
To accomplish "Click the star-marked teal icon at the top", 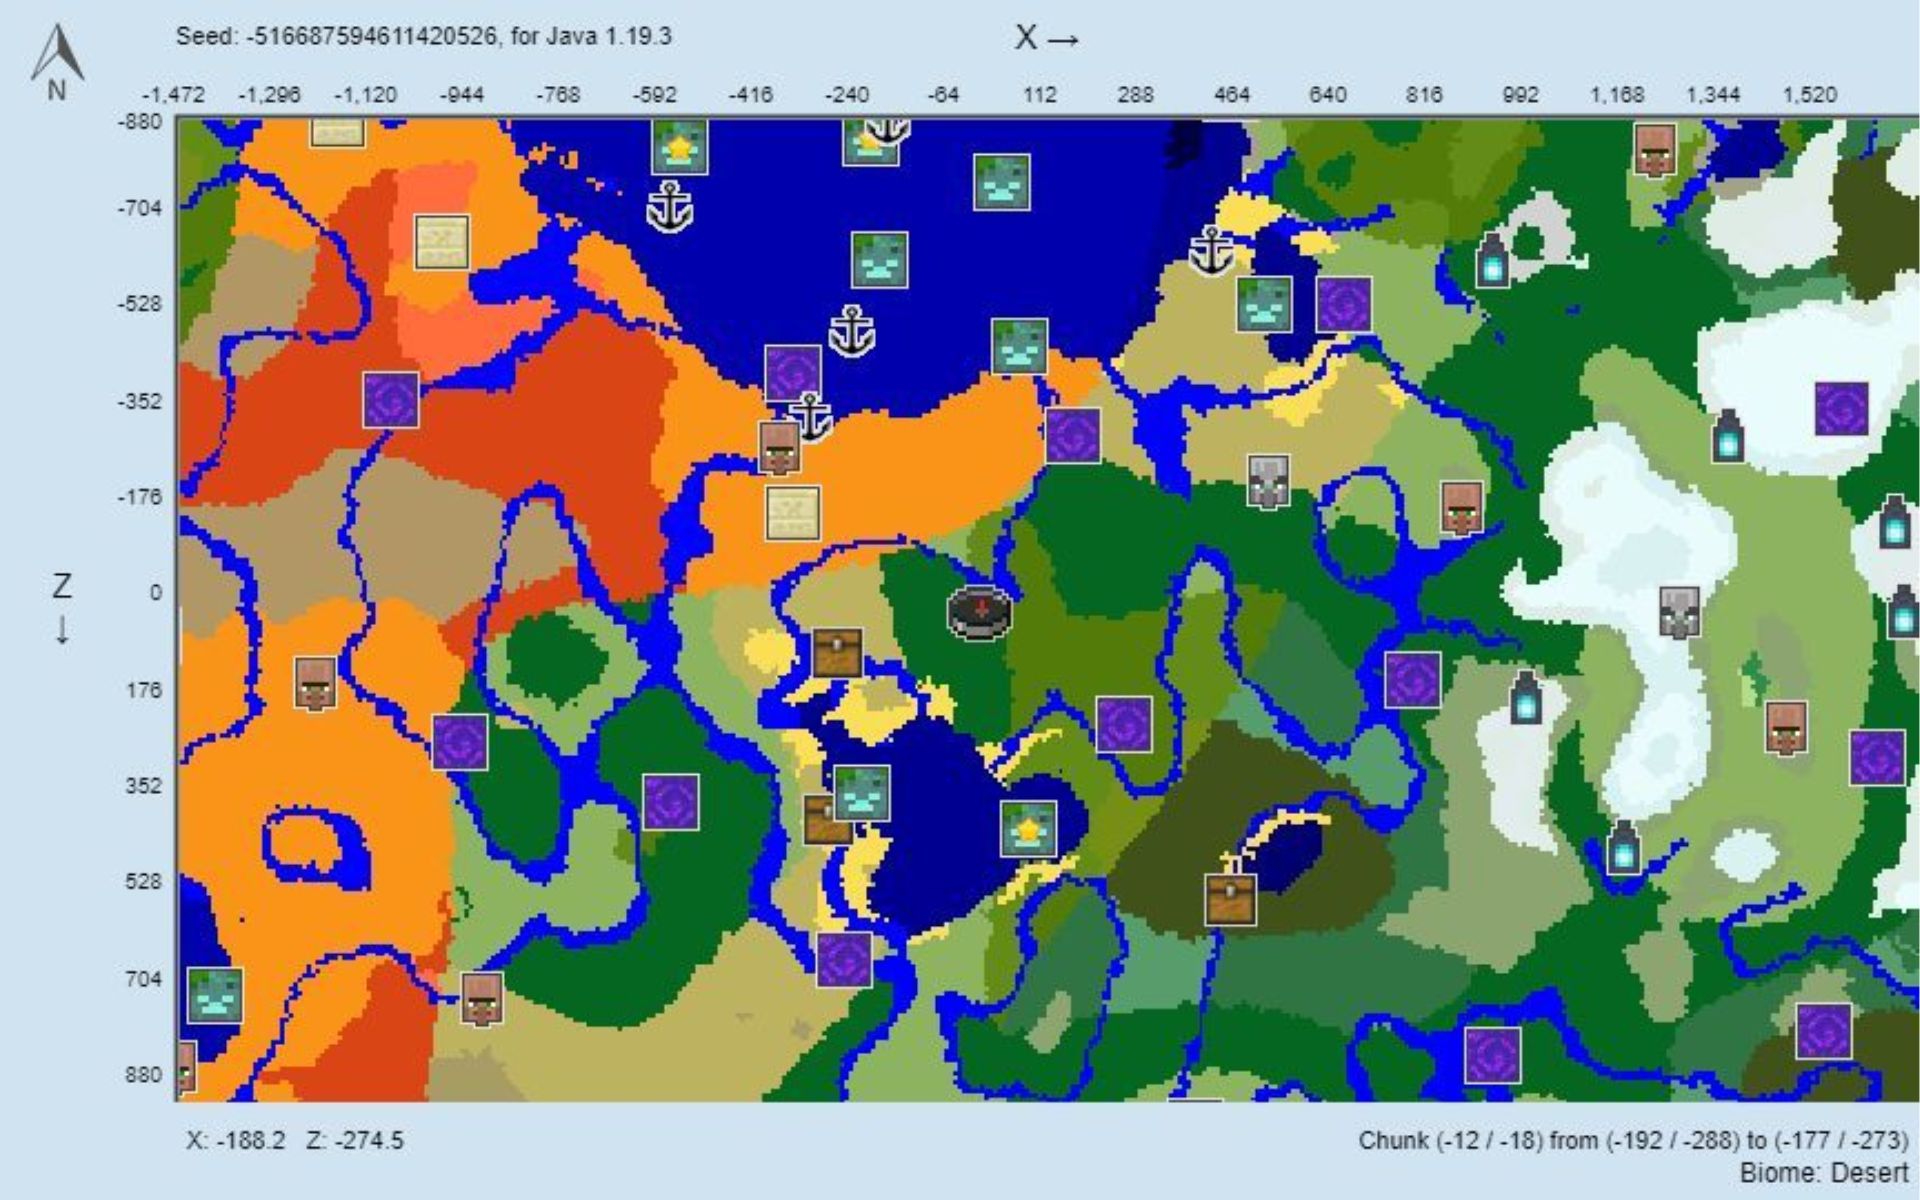I will (x=680, y=147).
